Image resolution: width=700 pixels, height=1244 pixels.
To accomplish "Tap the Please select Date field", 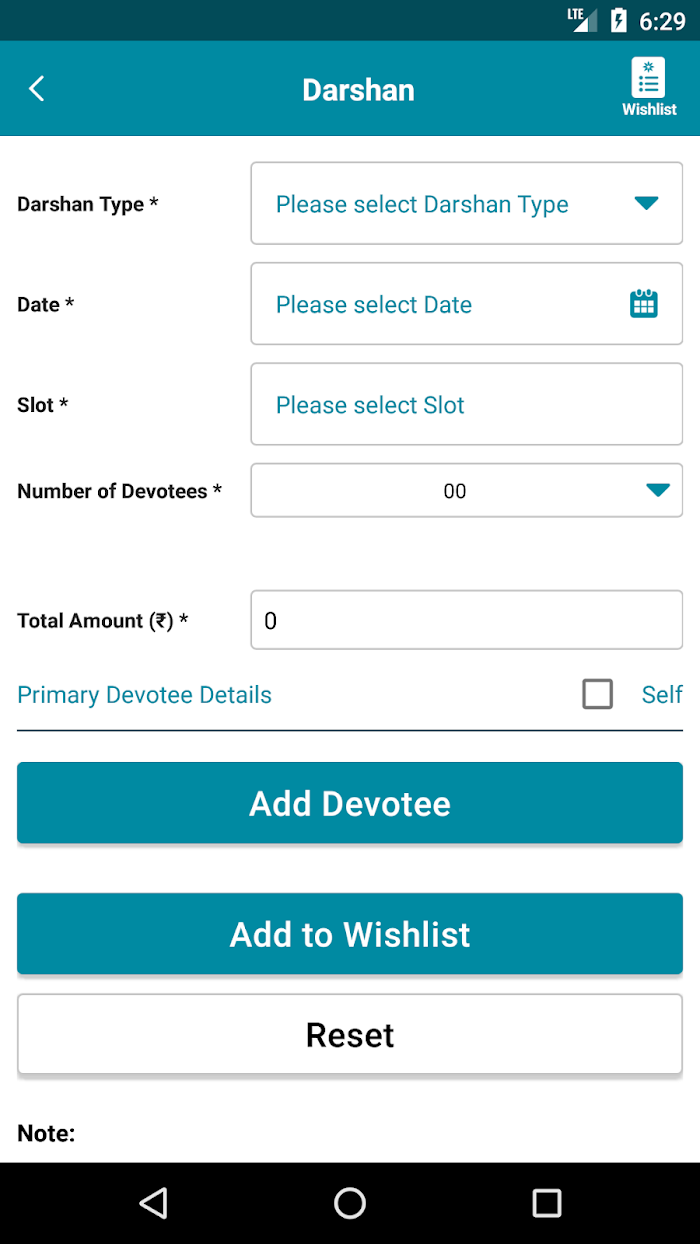I will click(466, 304).
